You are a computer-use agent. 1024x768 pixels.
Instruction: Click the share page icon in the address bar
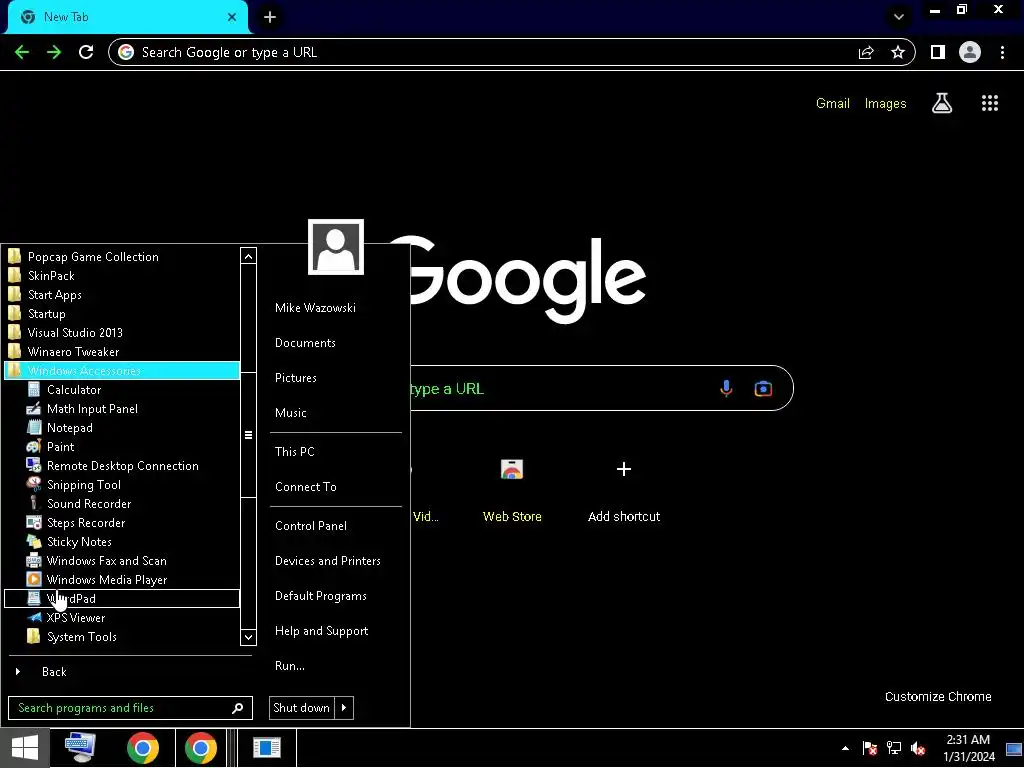coord(866,52)
